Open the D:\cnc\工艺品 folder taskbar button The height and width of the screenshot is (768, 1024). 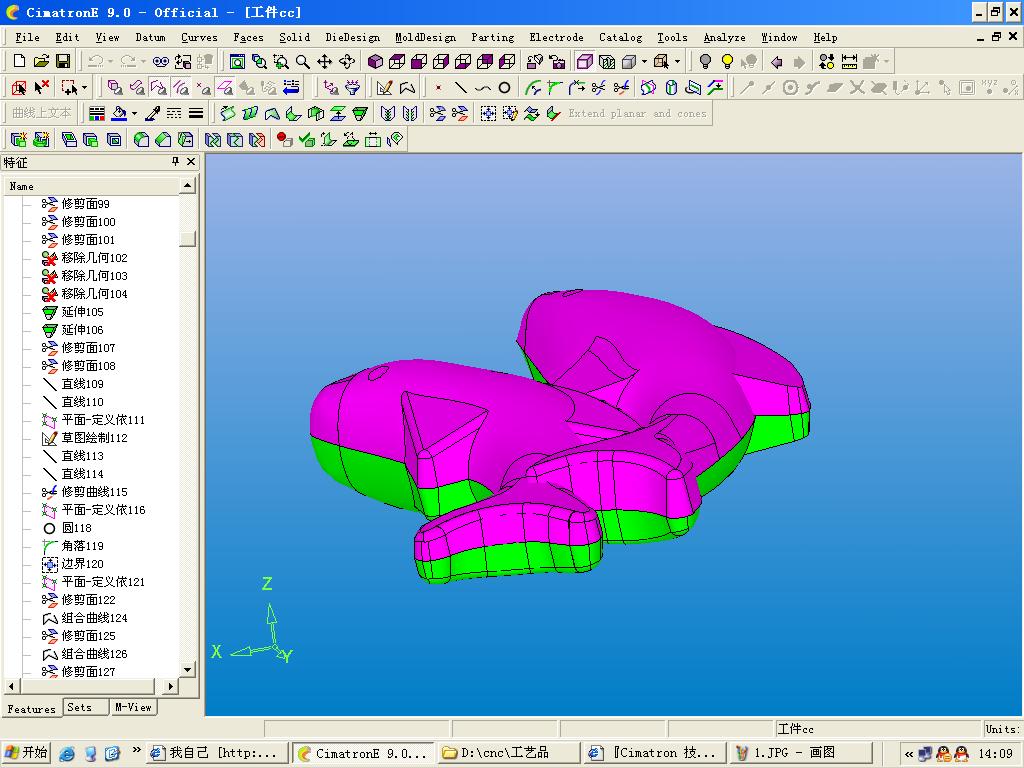[x=509, y=753]
